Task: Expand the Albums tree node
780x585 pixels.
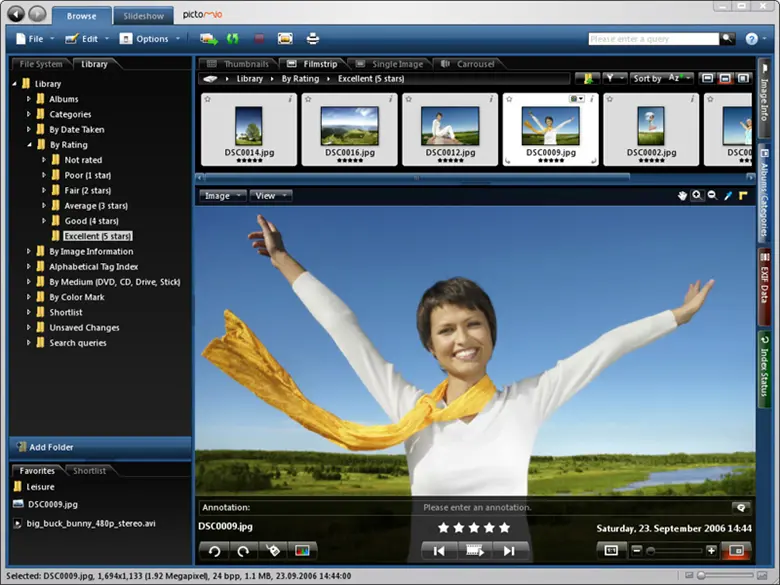Action: coord(28,99)
